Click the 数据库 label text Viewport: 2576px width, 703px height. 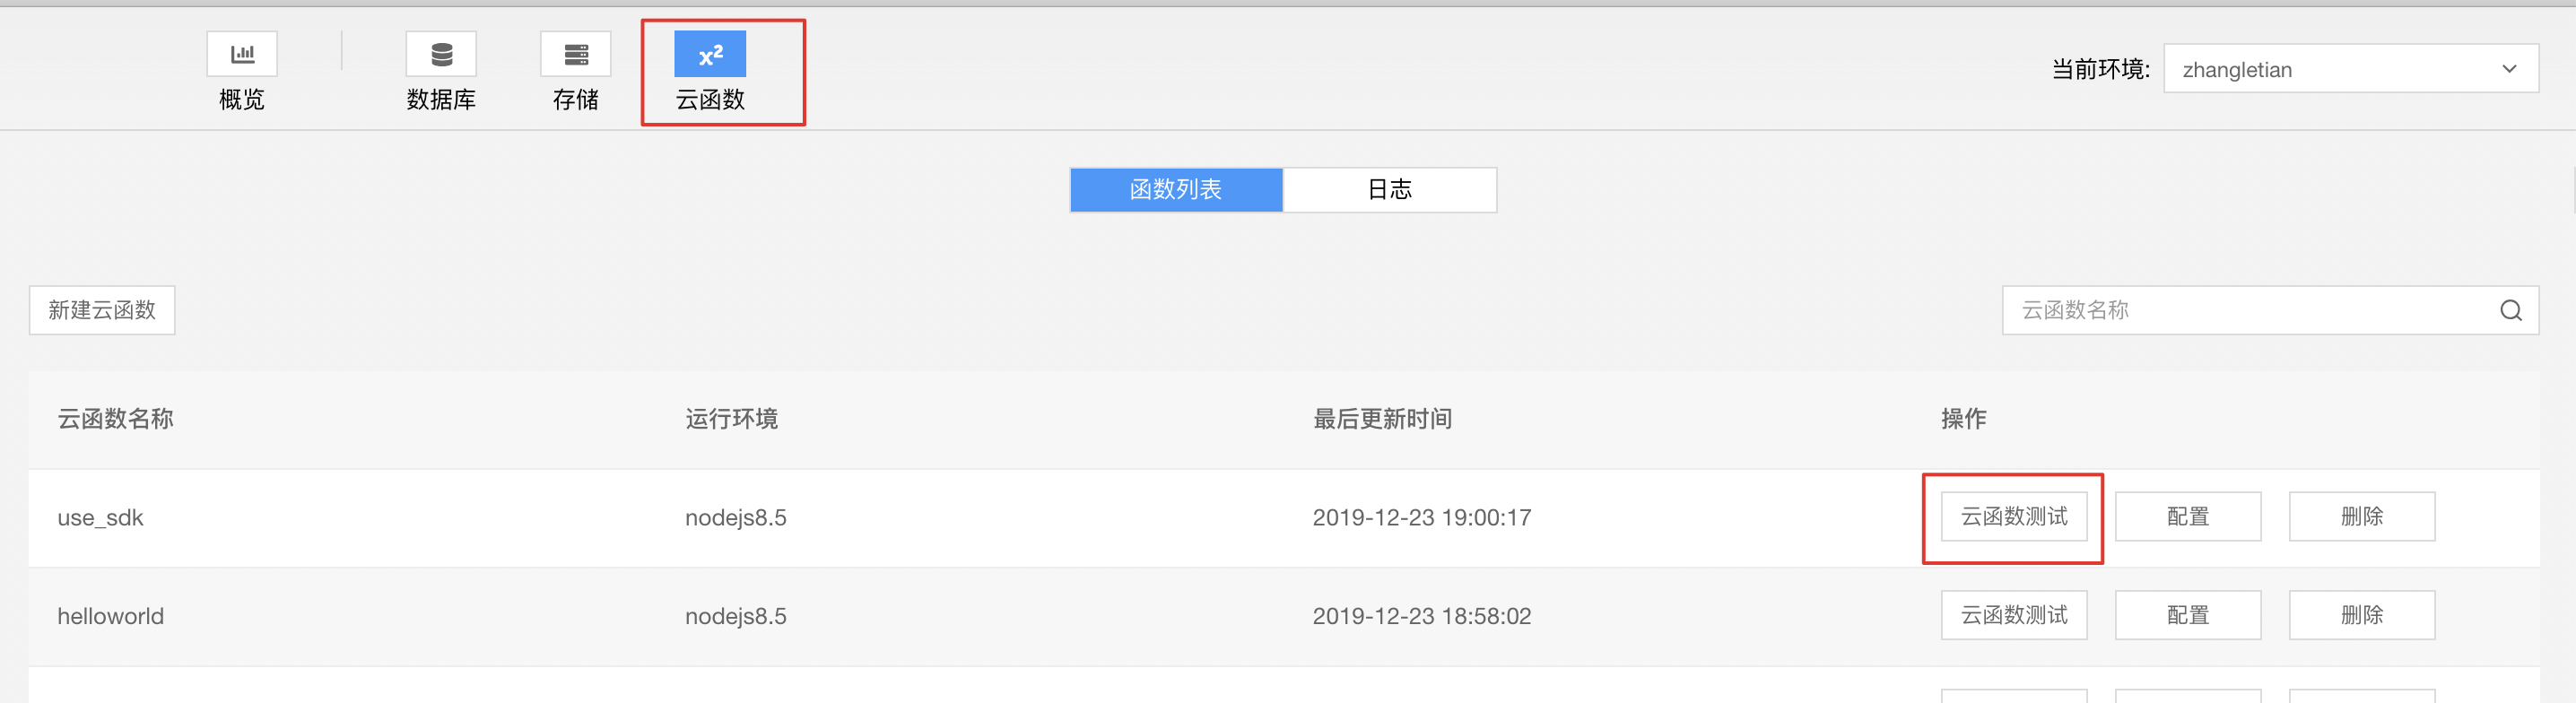point(441,100)
